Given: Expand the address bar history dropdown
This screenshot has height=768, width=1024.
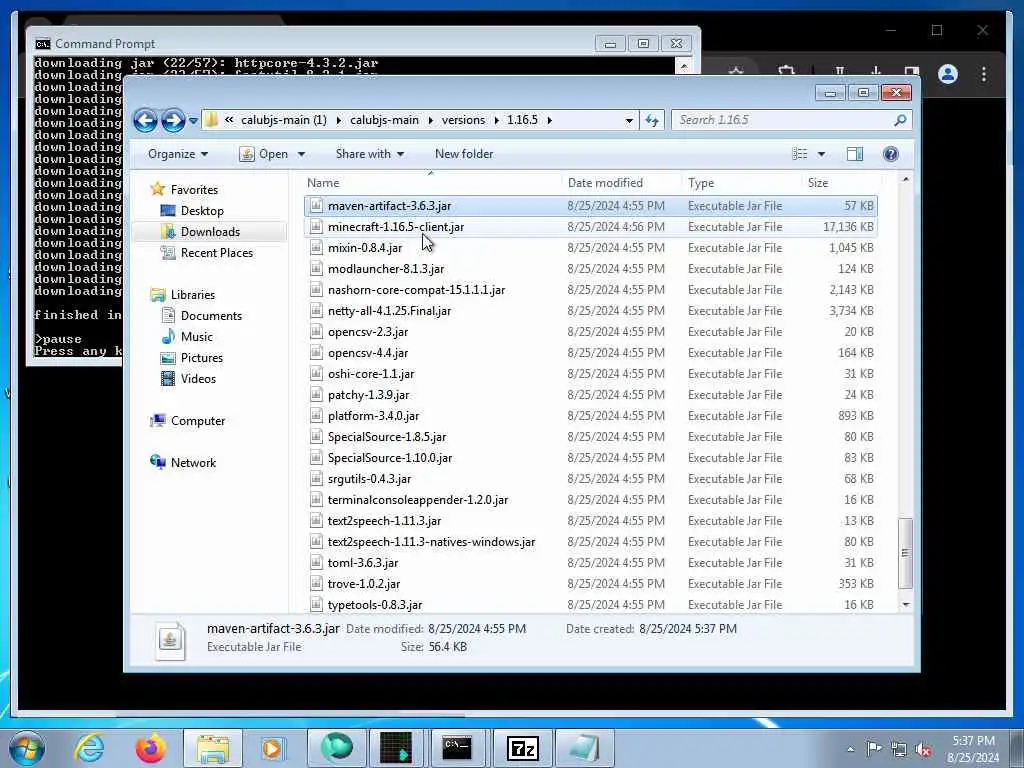Looking at the screenshot, I should point(629,120).
